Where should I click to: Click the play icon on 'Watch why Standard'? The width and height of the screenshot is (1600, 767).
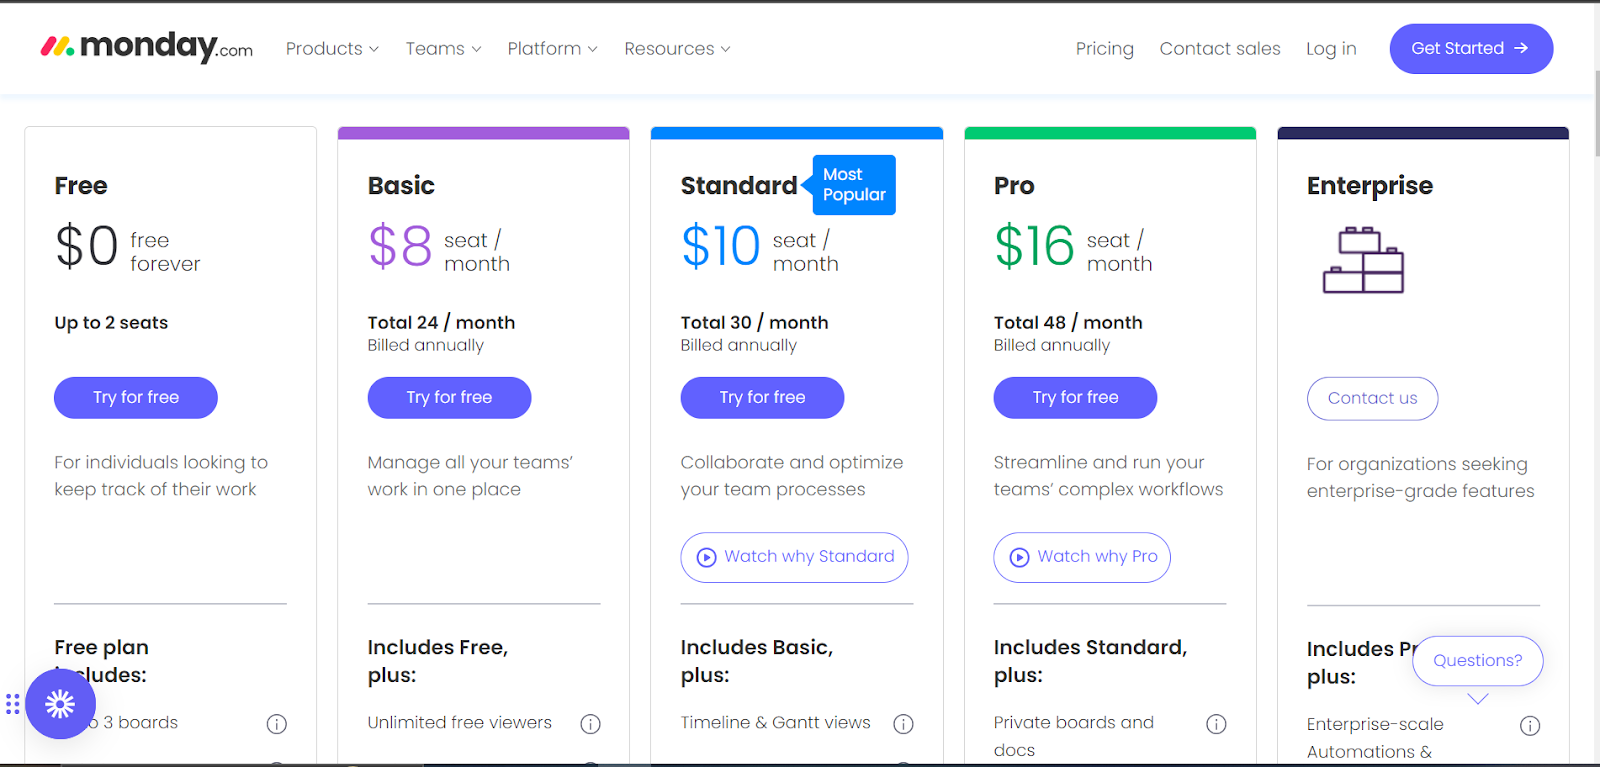(x=706, y=557)
